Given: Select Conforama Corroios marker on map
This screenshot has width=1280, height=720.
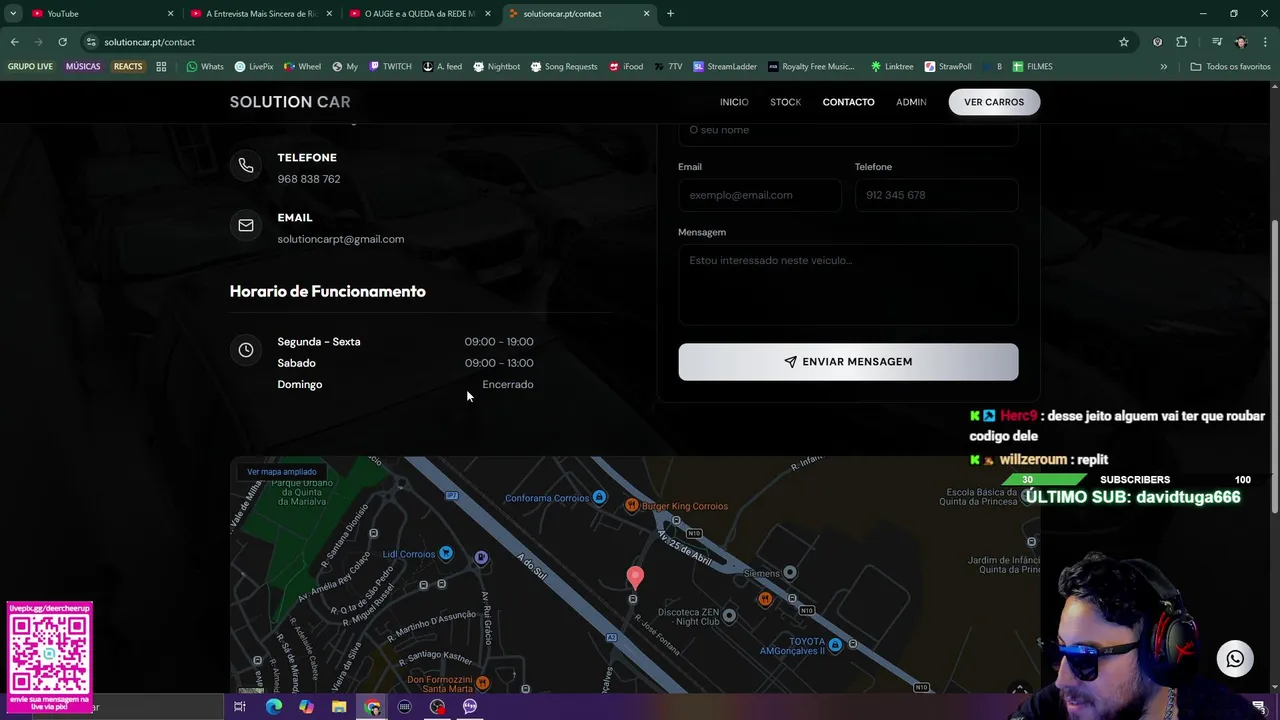Looking at the screenshot, I should tap(599, 498).
